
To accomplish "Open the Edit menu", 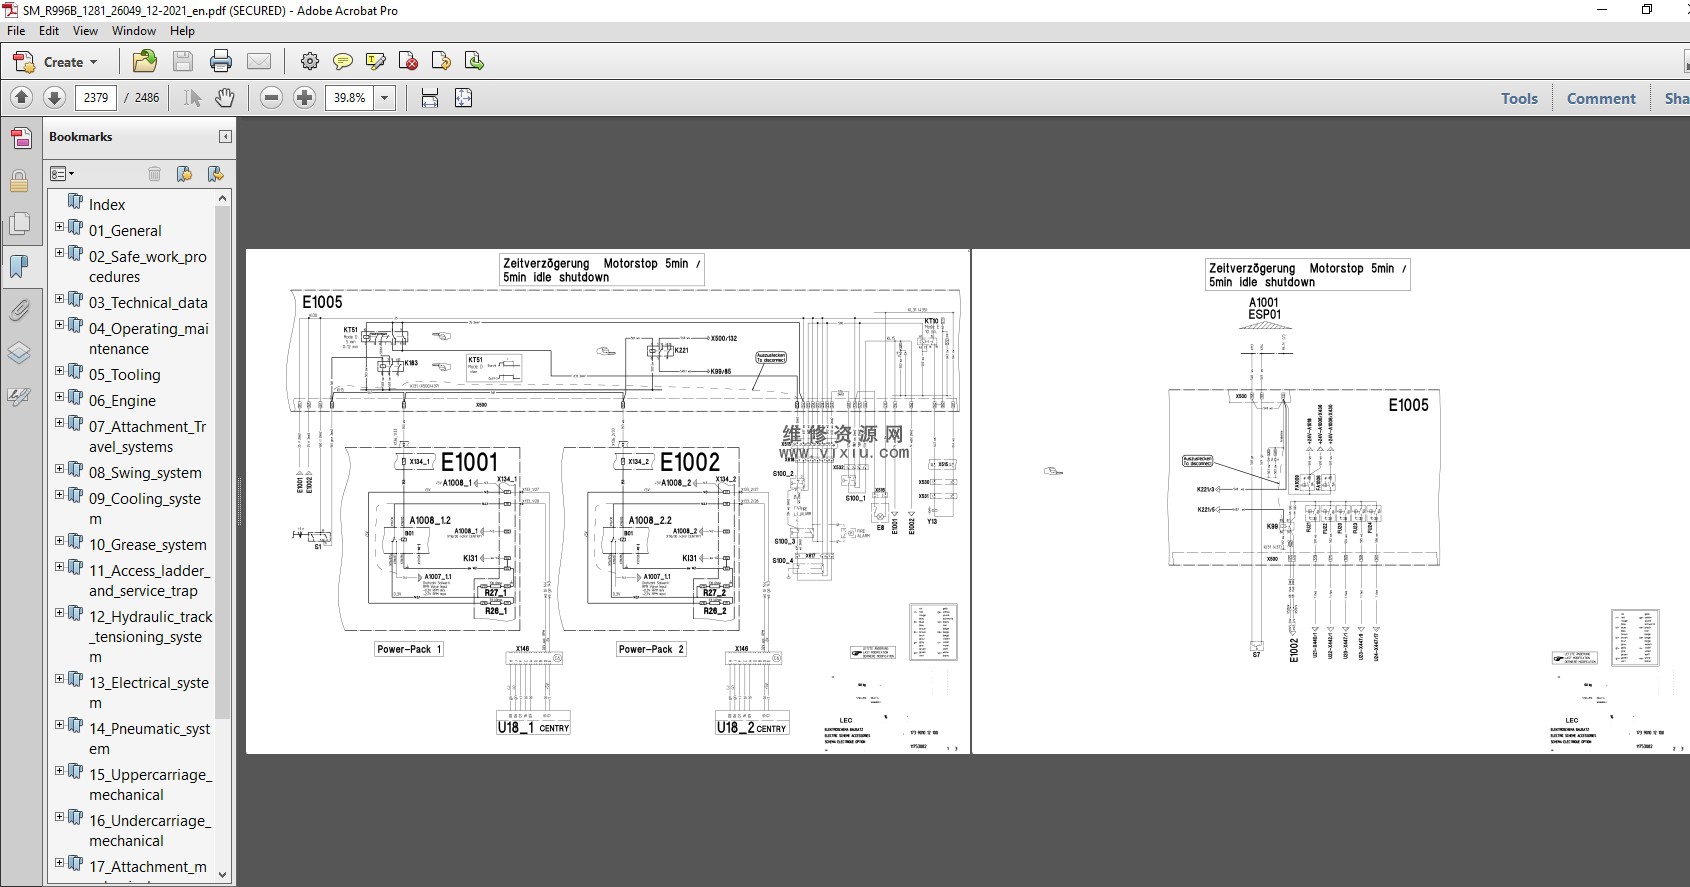I will [x=49, y=31].
